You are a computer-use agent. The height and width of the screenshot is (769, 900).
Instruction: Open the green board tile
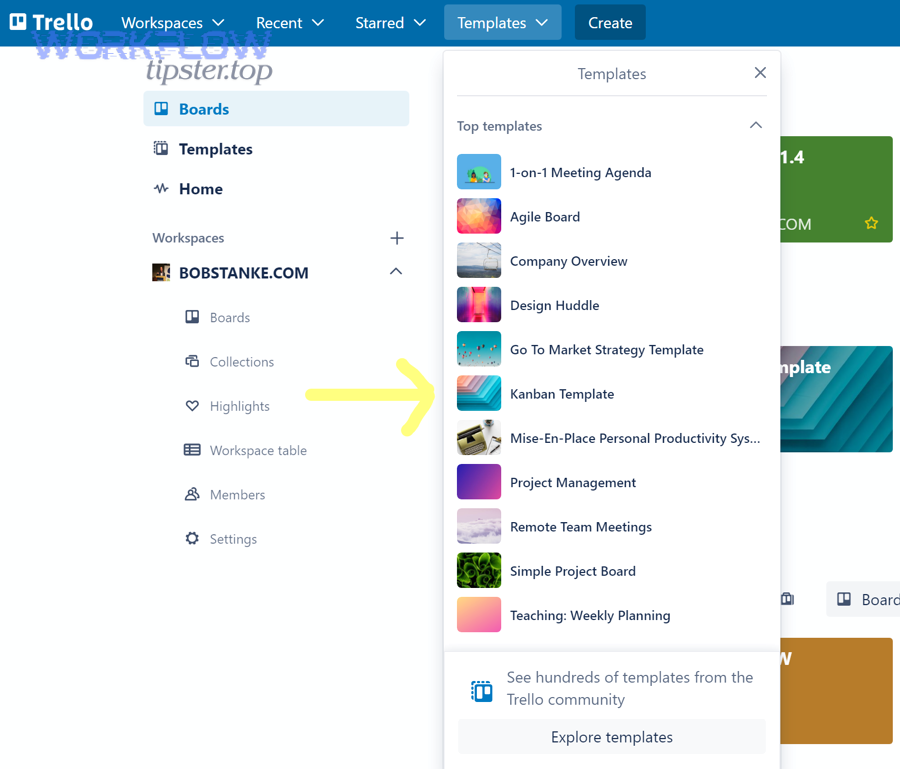coord(836,189)
